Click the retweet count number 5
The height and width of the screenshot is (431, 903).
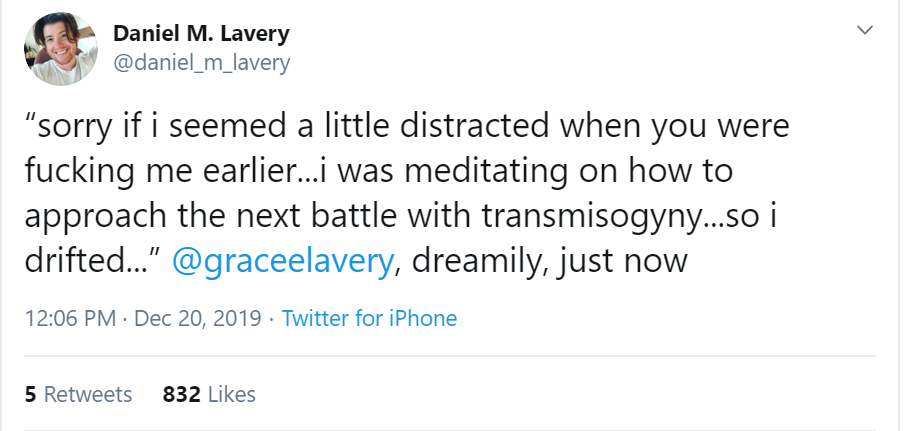(30, 394)
